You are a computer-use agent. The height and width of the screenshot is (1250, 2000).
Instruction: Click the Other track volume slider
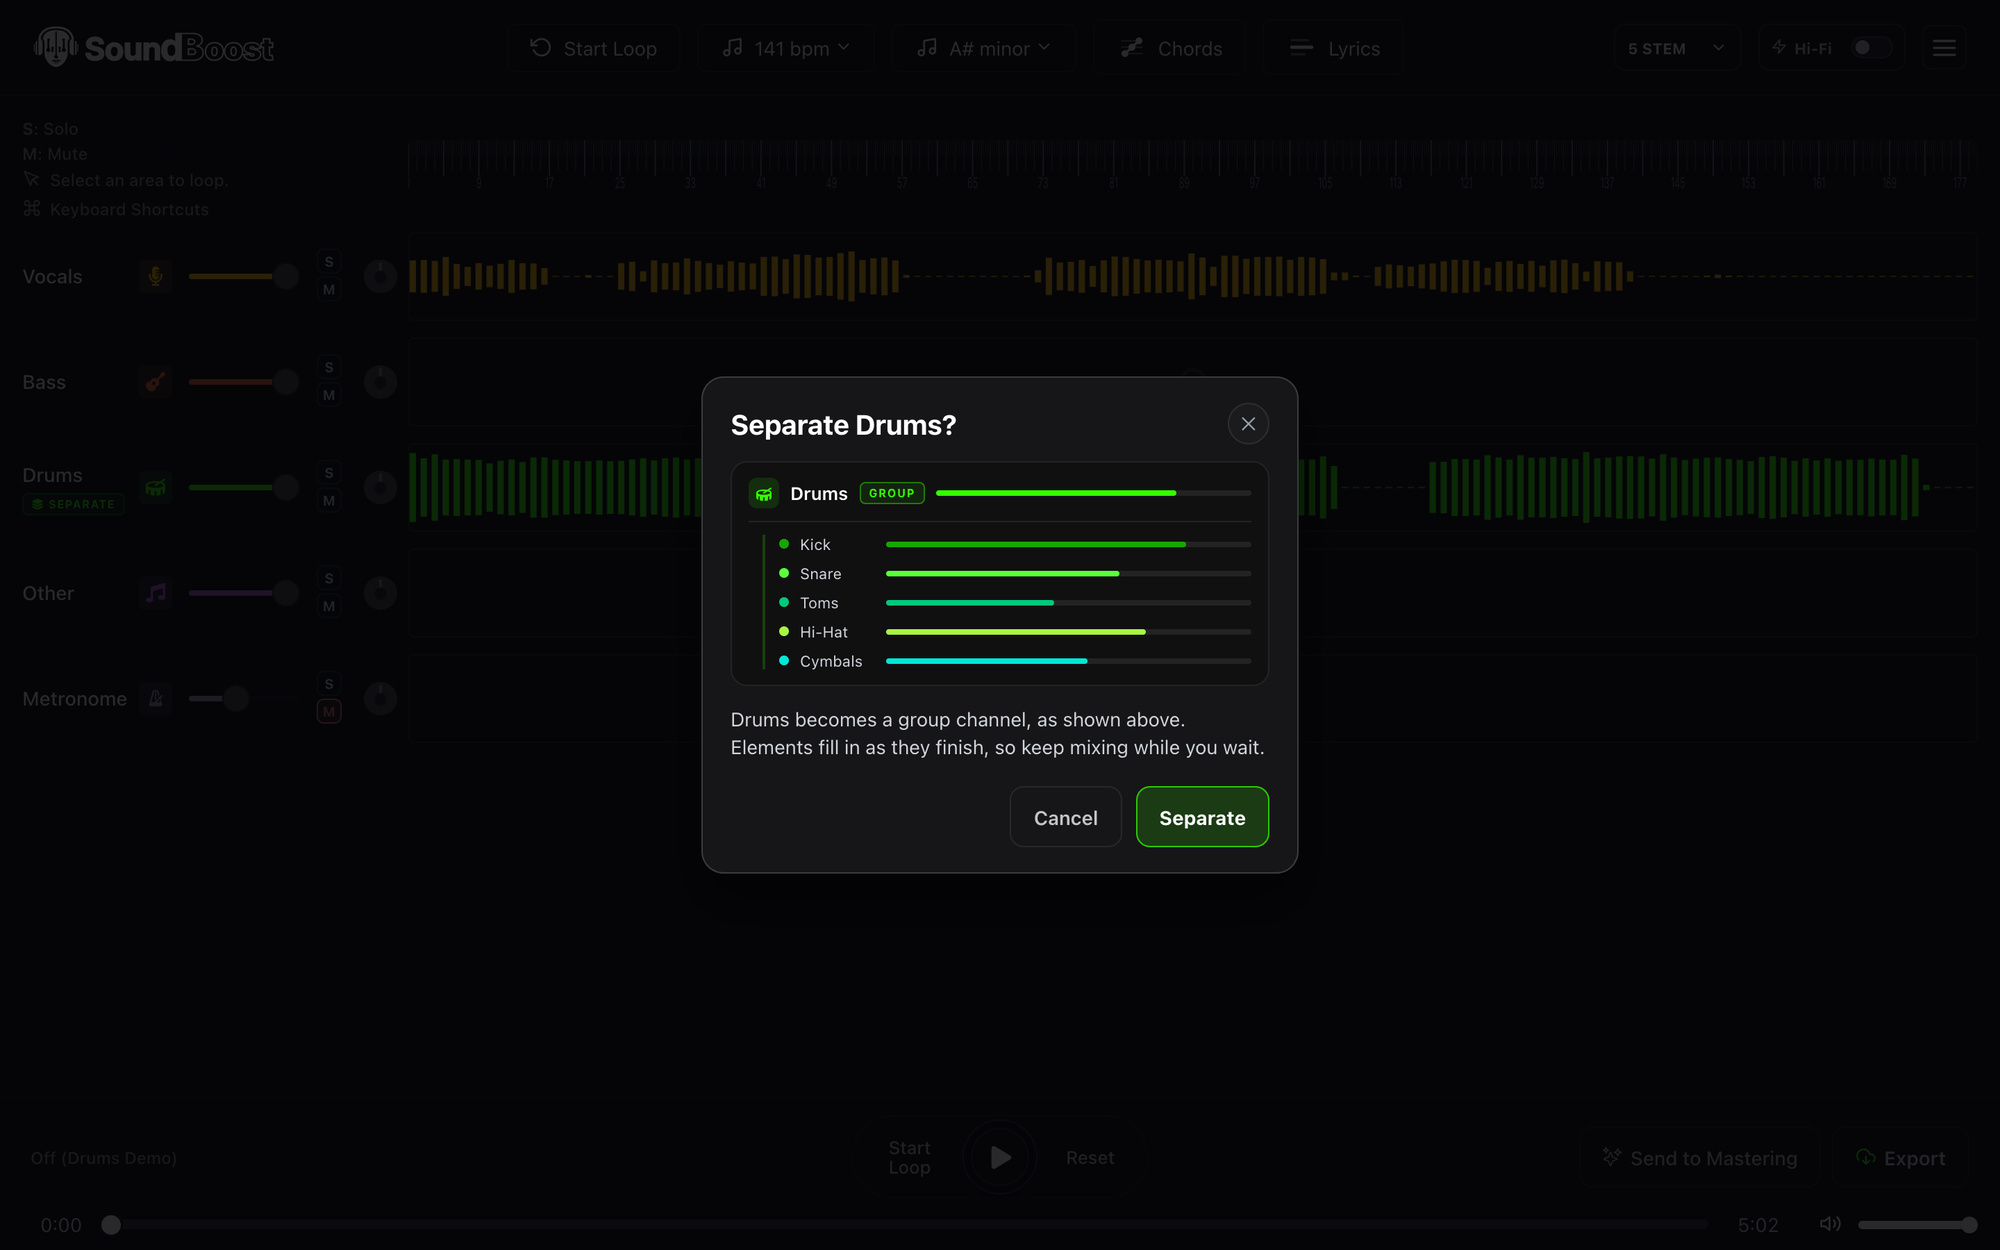[x=244, y=593]
